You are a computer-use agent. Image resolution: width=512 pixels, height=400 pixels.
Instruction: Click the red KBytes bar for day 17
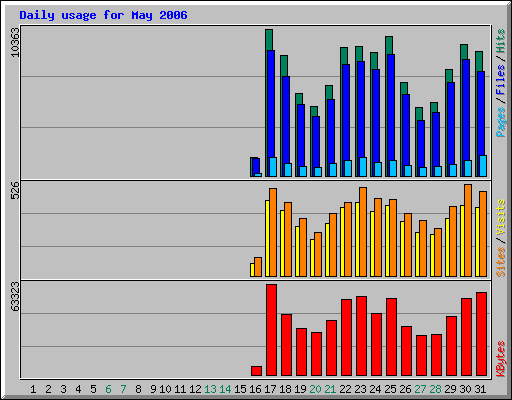click(x=271, y=330)
